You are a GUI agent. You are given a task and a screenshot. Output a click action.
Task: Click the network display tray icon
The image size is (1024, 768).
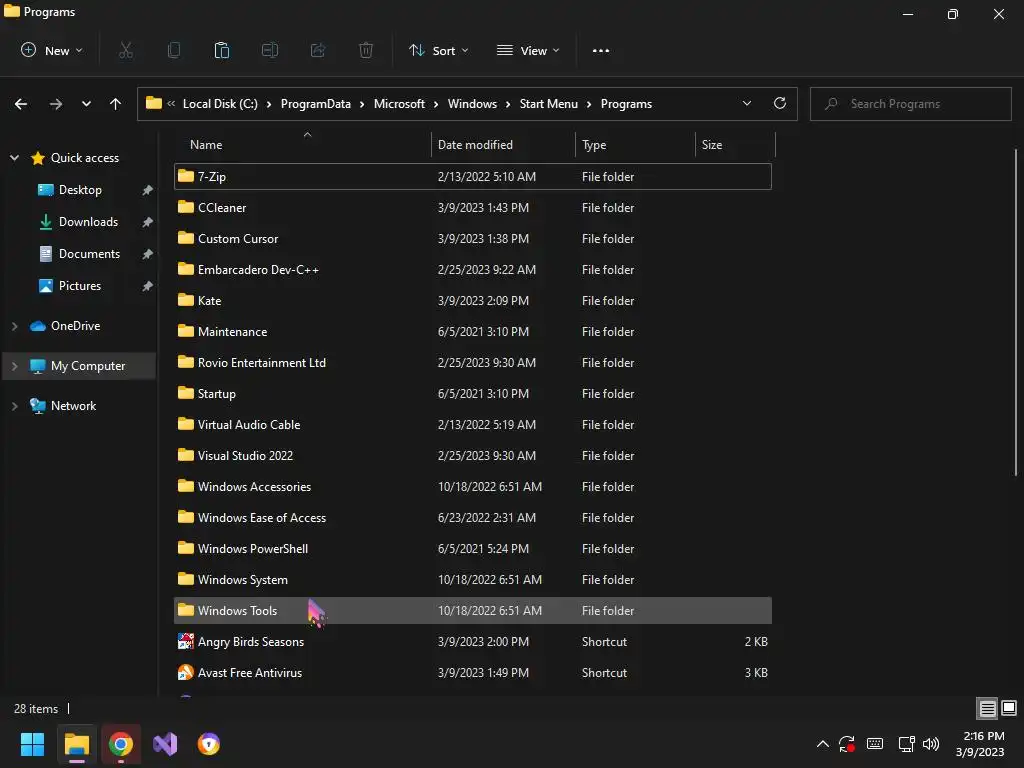[906, 744]
